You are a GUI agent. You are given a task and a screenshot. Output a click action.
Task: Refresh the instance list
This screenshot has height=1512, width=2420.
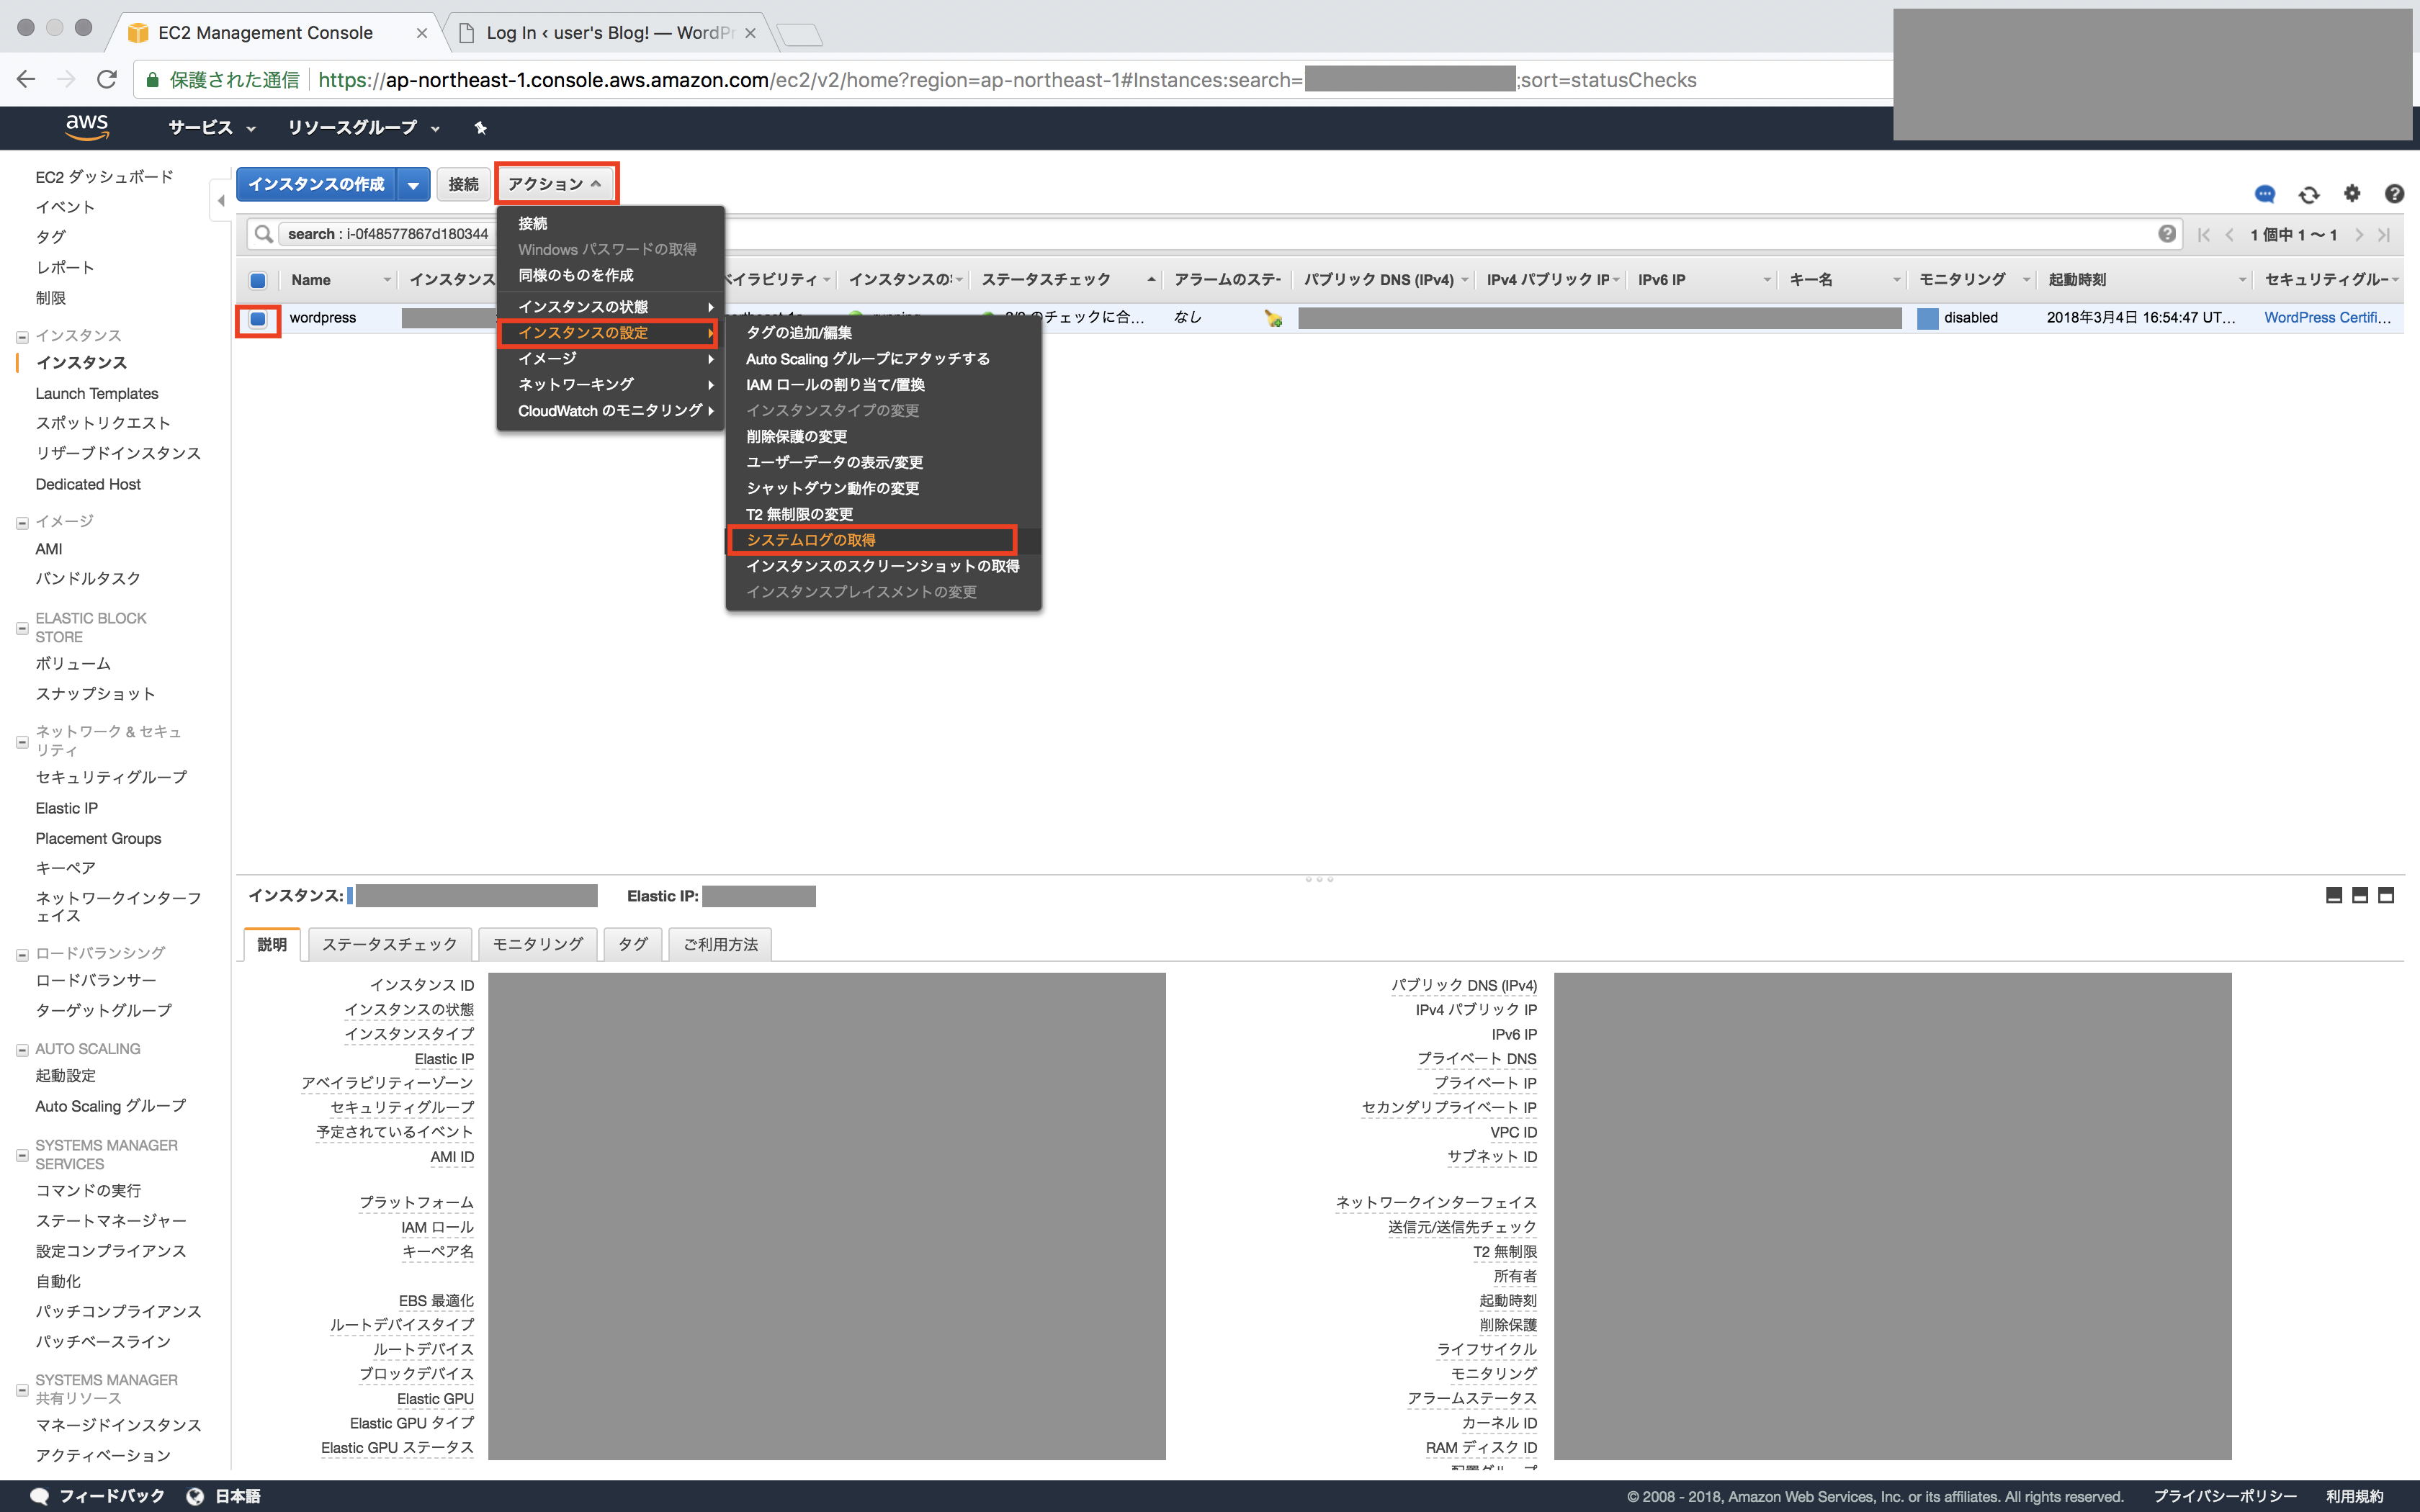tap(2308, 194)
